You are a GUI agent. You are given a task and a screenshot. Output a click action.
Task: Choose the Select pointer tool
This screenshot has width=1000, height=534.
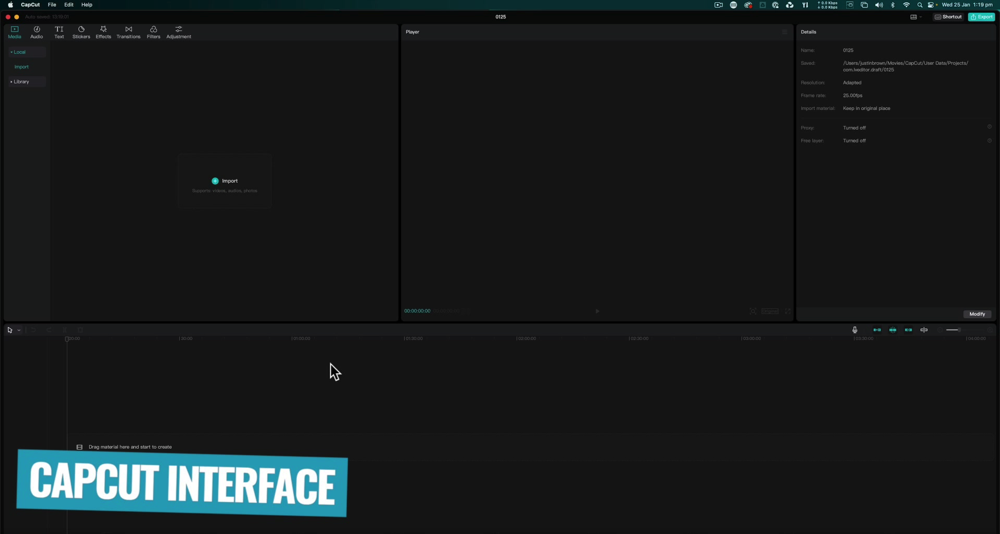pyautogui.click(x=10, y=330)
